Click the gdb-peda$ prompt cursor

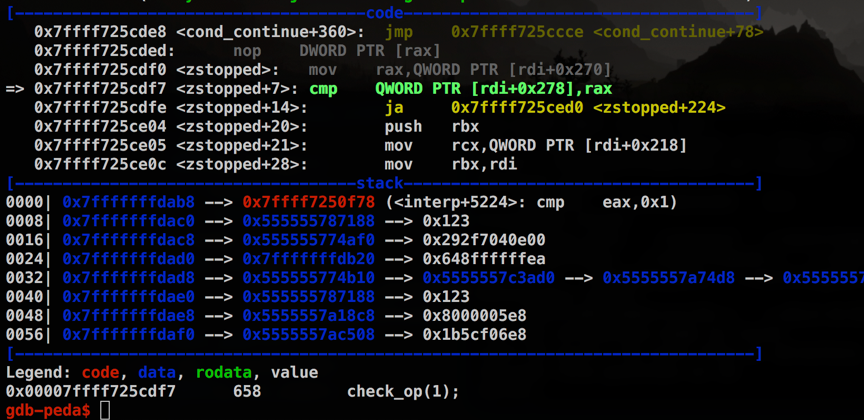(x=105, y=411)
